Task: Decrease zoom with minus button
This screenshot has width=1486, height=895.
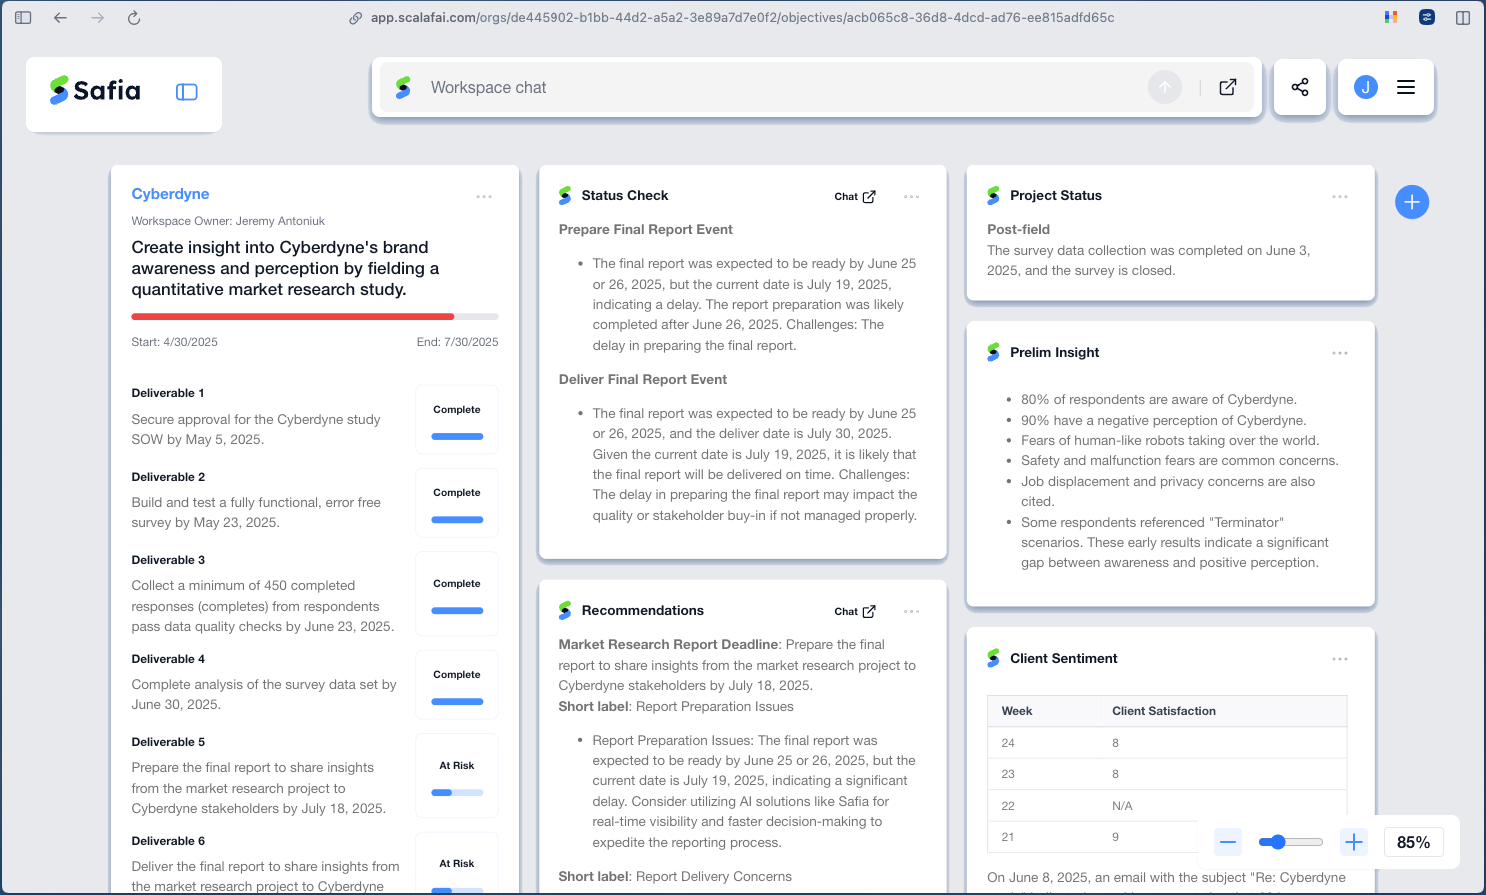Action: click(x=1228, y=842)
